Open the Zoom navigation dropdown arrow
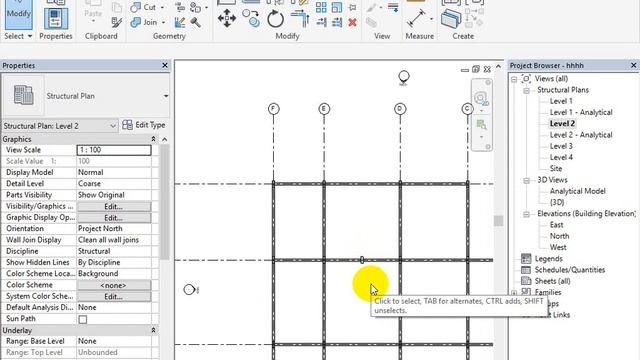 pyautogui.click(x=481, y=137)
